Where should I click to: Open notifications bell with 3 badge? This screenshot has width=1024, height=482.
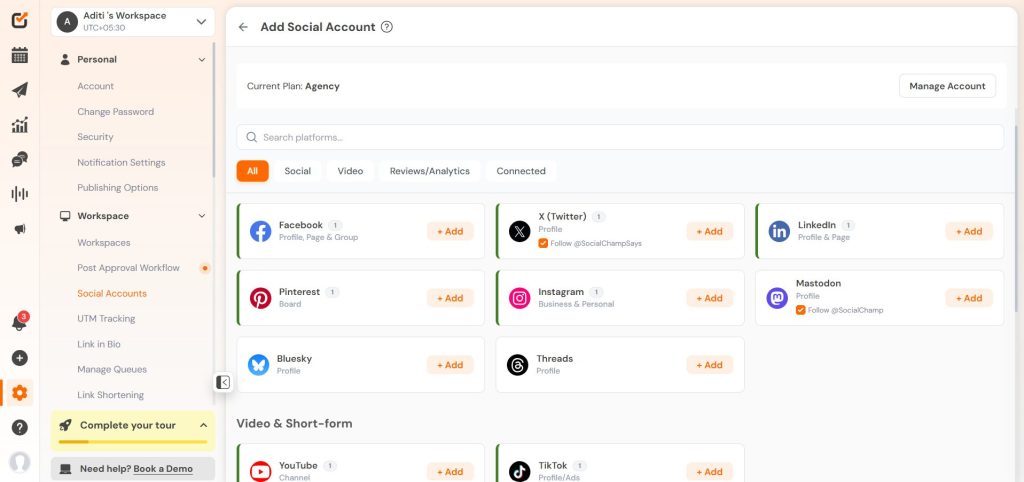tap(20, 322)
